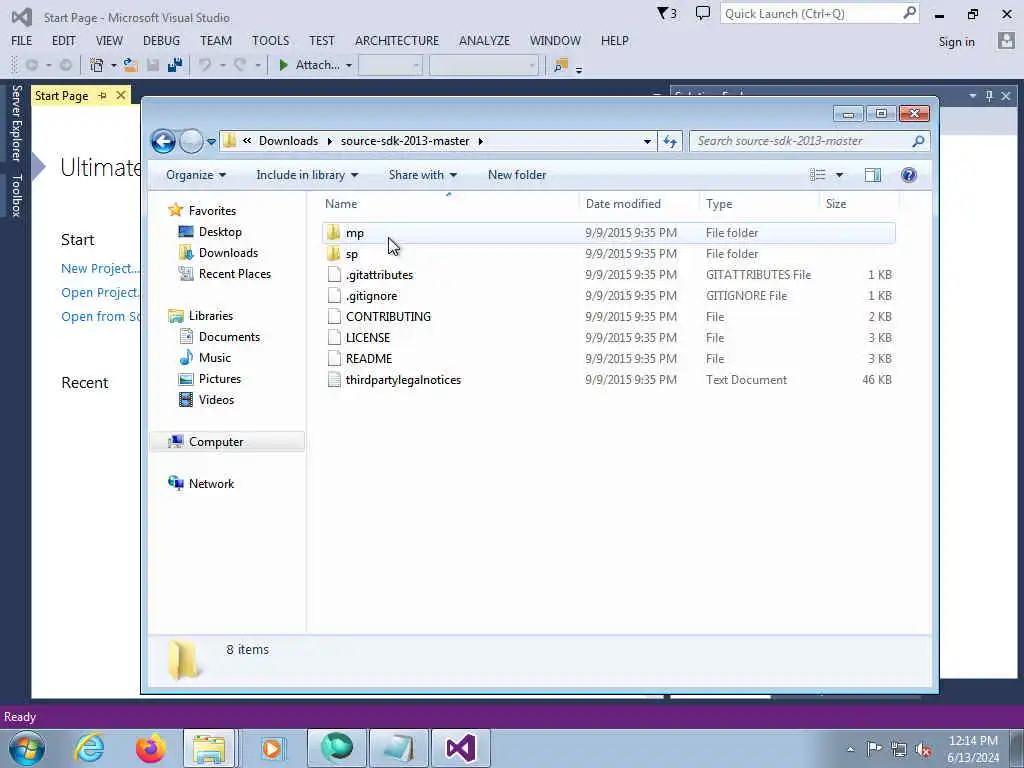
Task: Select the README file
Action: pyautogui.click(x=609, y=359)
